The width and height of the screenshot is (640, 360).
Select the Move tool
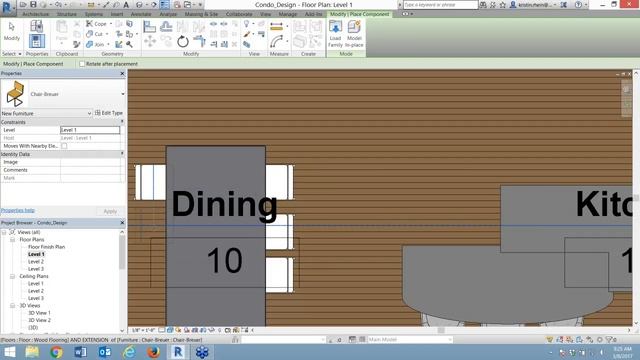click(149, 42)
